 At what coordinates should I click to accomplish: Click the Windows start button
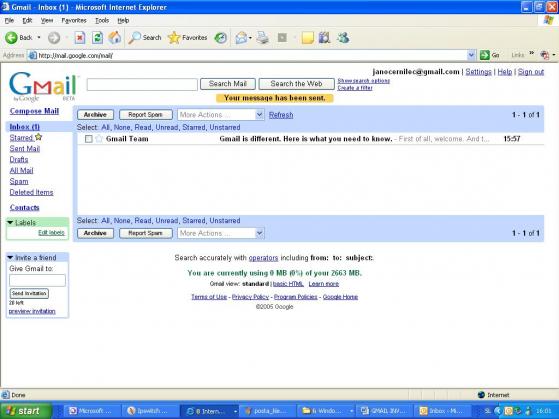(26, 411)
